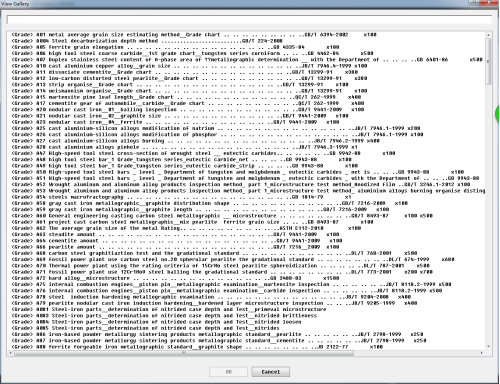Select A66 pearlite amount entry
The width and height of the screenshot is (500, 384).
(x=175, y=247)
